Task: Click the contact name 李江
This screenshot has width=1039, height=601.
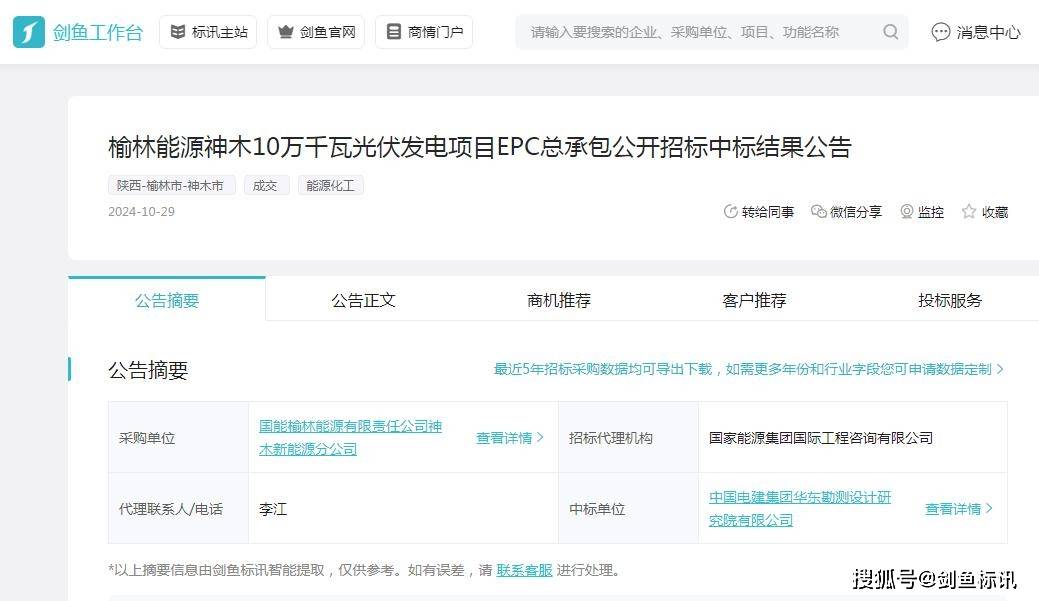Action: 273,509
